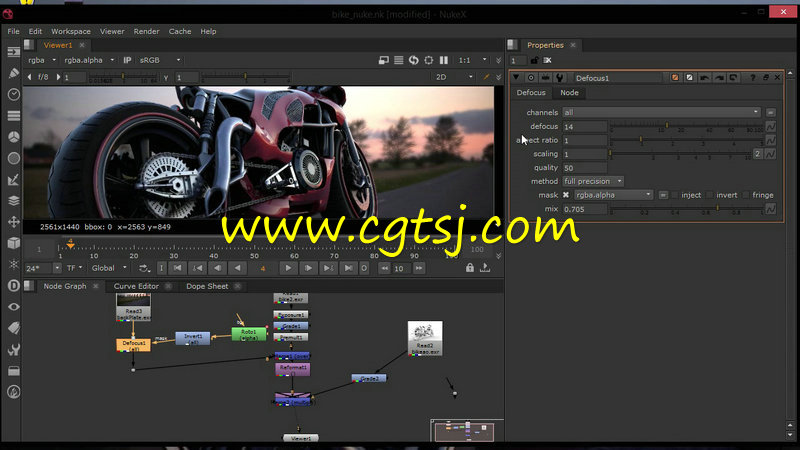Play the timeline backward
Viewport: 800px width, 450px height.
click(x=237, y=268)
